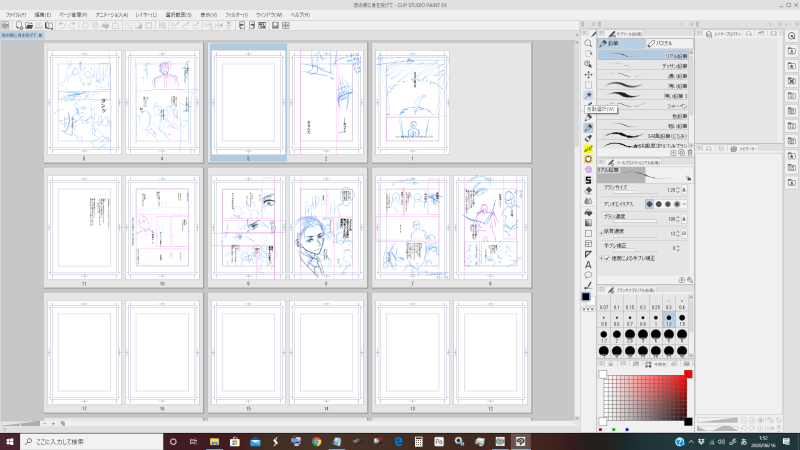Select fourth strongest anti-aliasing option
This screenshot has height=450, width=800.
click(x=677, y=204)
